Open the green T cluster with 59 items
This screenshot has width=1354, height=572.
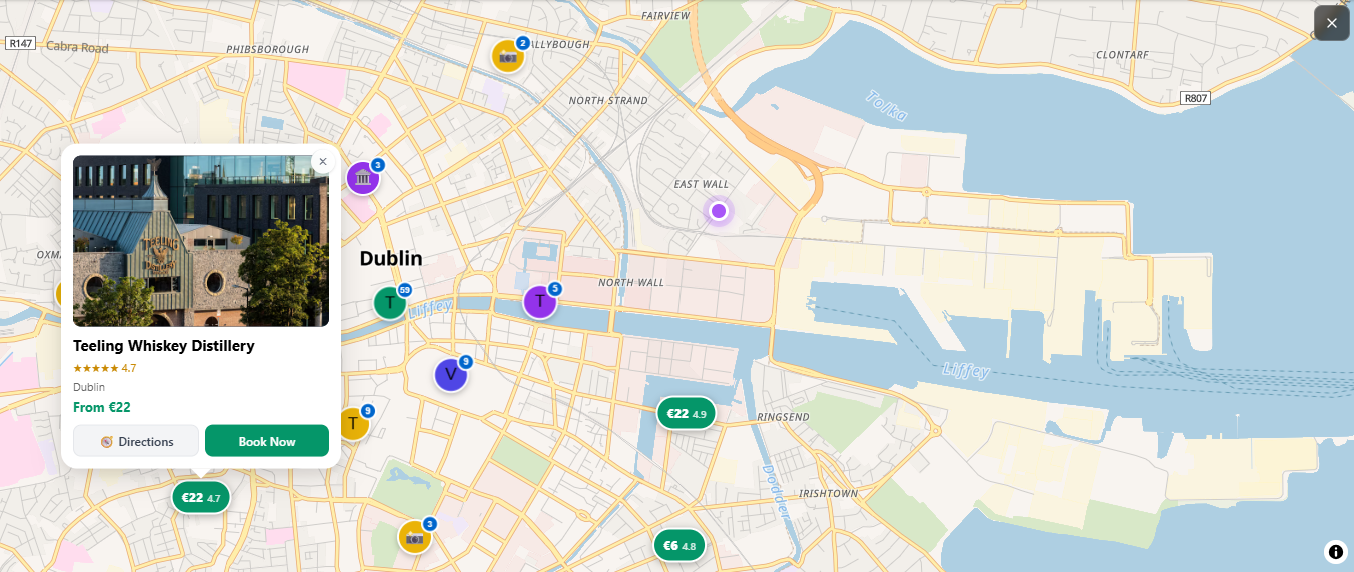coord(390,302)
